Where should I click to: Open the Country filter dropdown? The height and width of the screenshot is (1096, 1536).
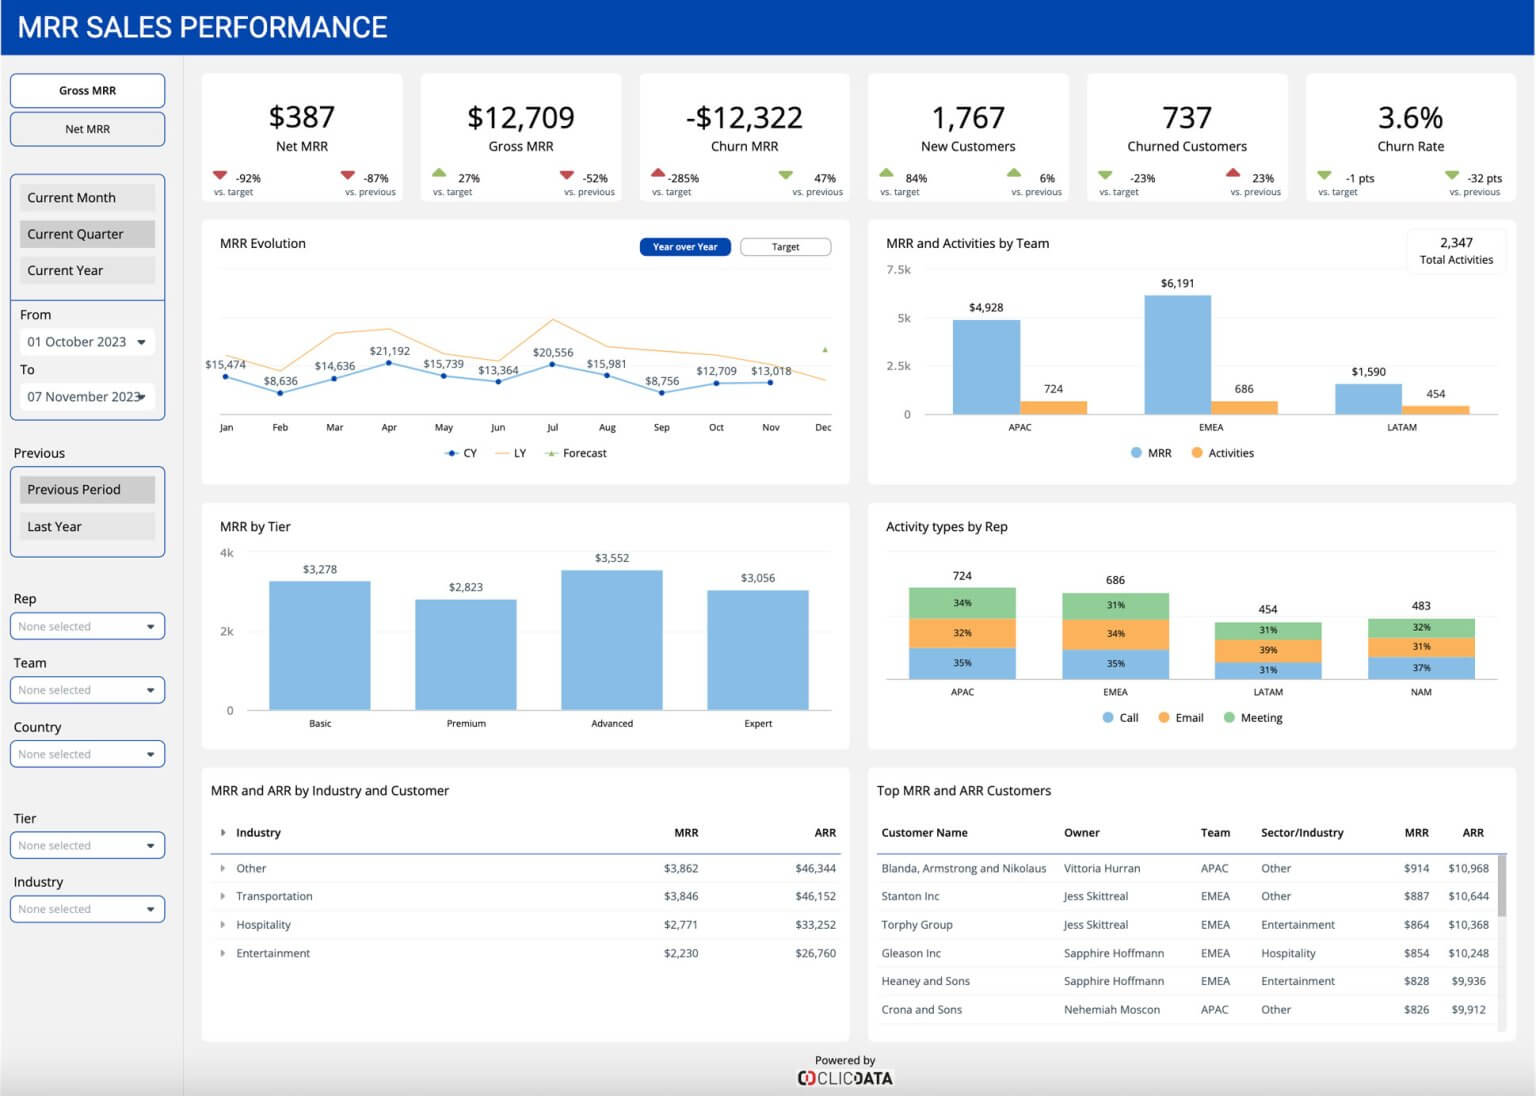pos(86,753)
